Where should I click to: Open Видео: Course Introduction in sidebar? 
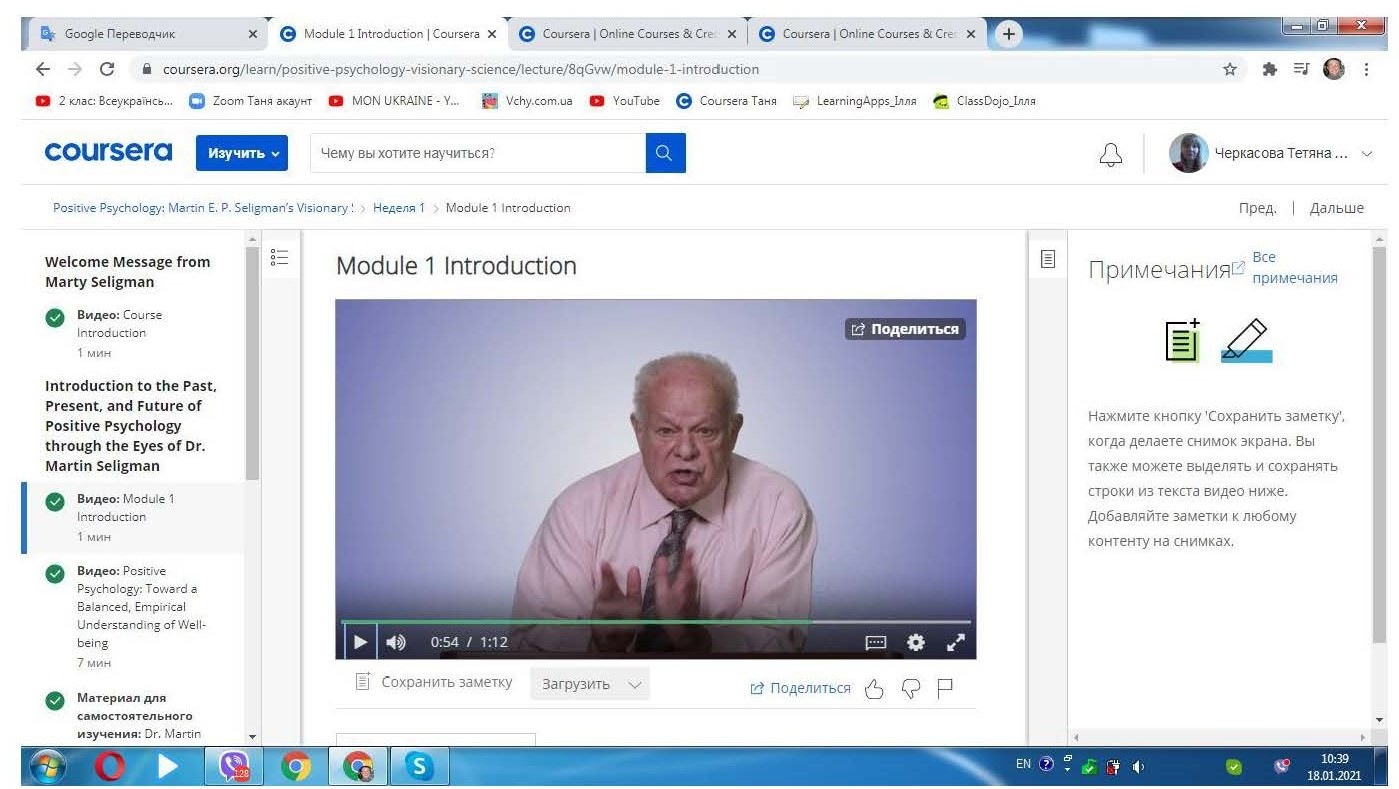pos(132,333)
